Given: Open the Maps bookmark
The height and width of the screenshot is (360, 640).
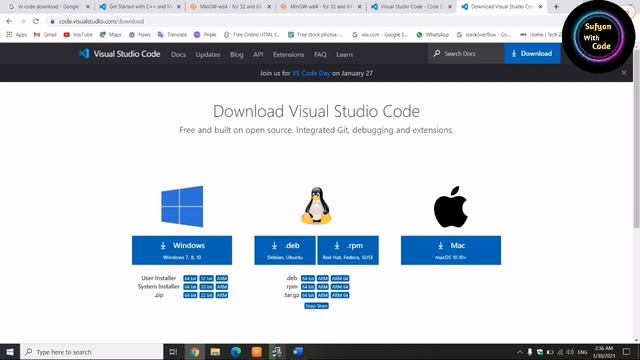Looking at the screenshot, I should tap(111, 35).
